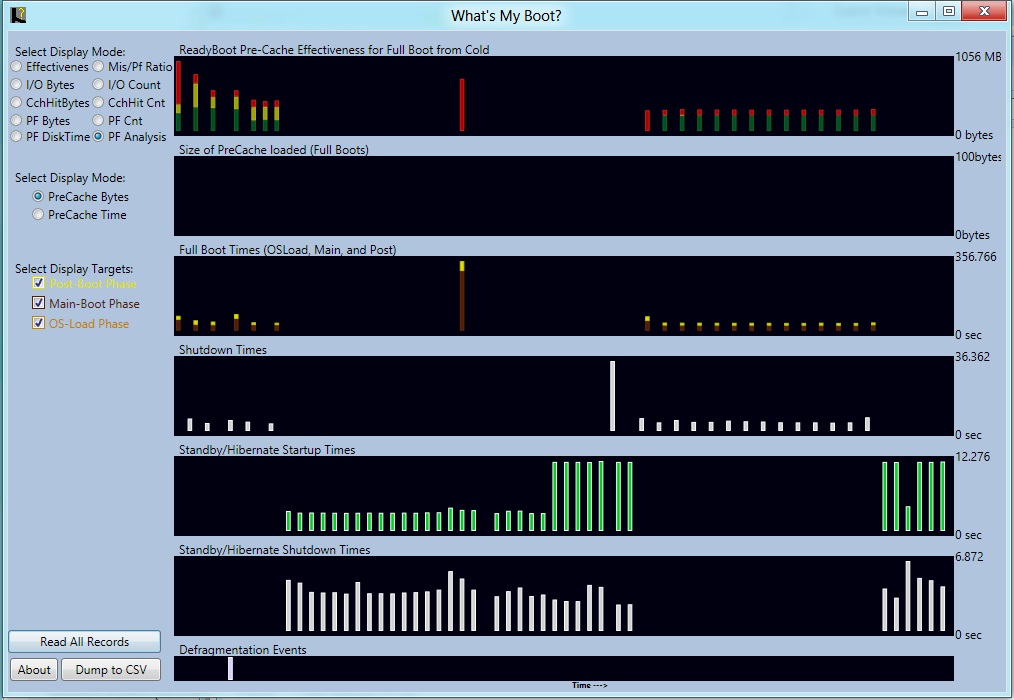Image resolution: width=1014 pixels, height=700 pixels.
Task: Click the "Shutdown Times" chart heading
Action: (223, 350)
